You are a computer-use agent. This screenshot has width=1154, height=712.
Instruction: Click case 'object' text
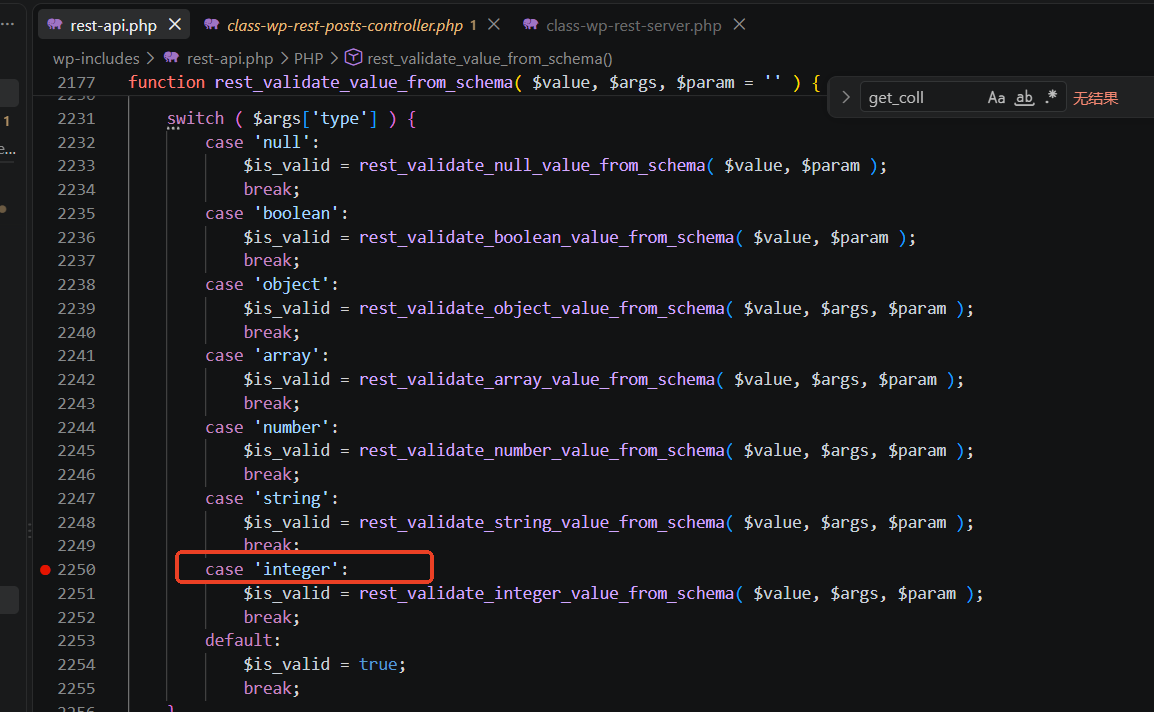[272, 284]
